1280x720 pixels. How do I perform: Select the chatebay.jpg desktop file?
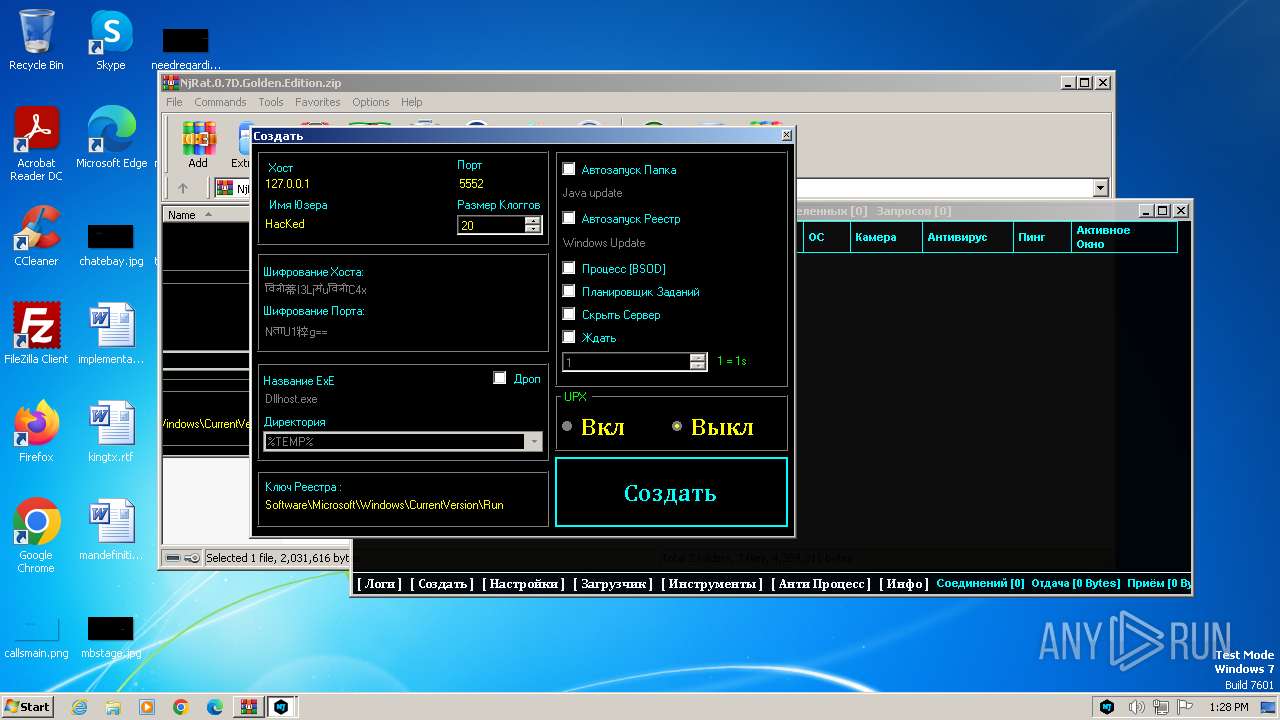(x=111, y=245)
